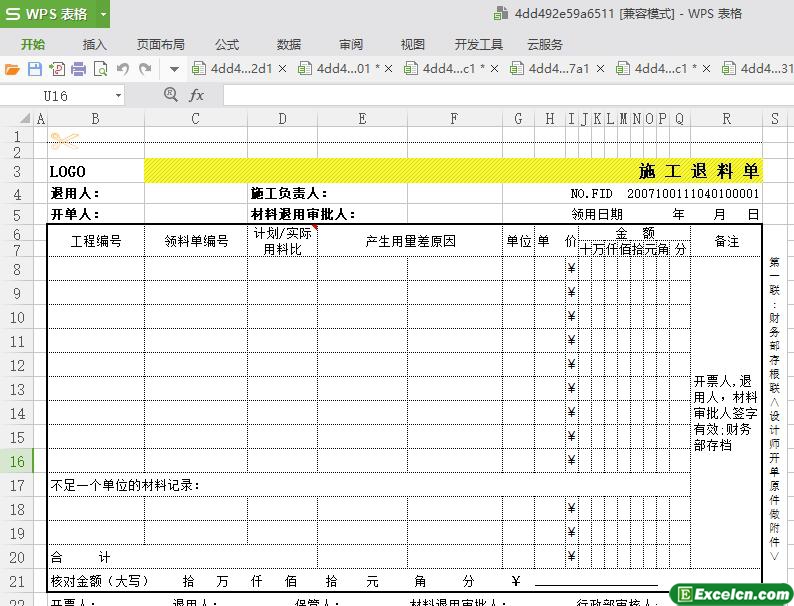
Task: Switch to the 插入 ribbon tab
Action: [x=95, y=44]
